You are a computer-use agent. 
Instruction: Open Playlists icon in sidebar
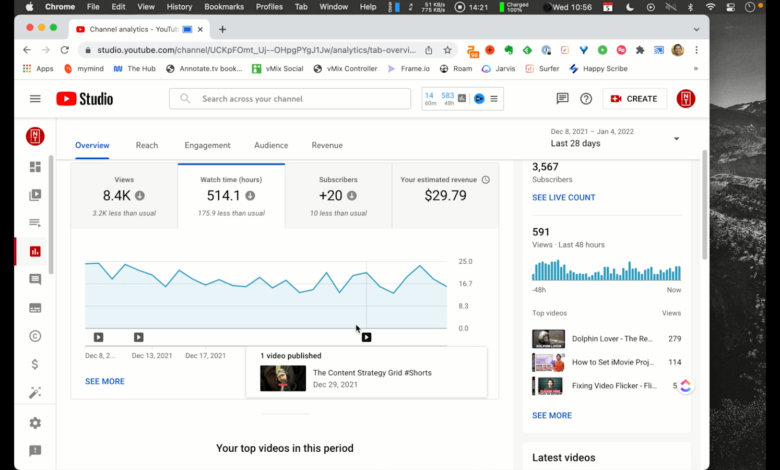tap(35, 222)
